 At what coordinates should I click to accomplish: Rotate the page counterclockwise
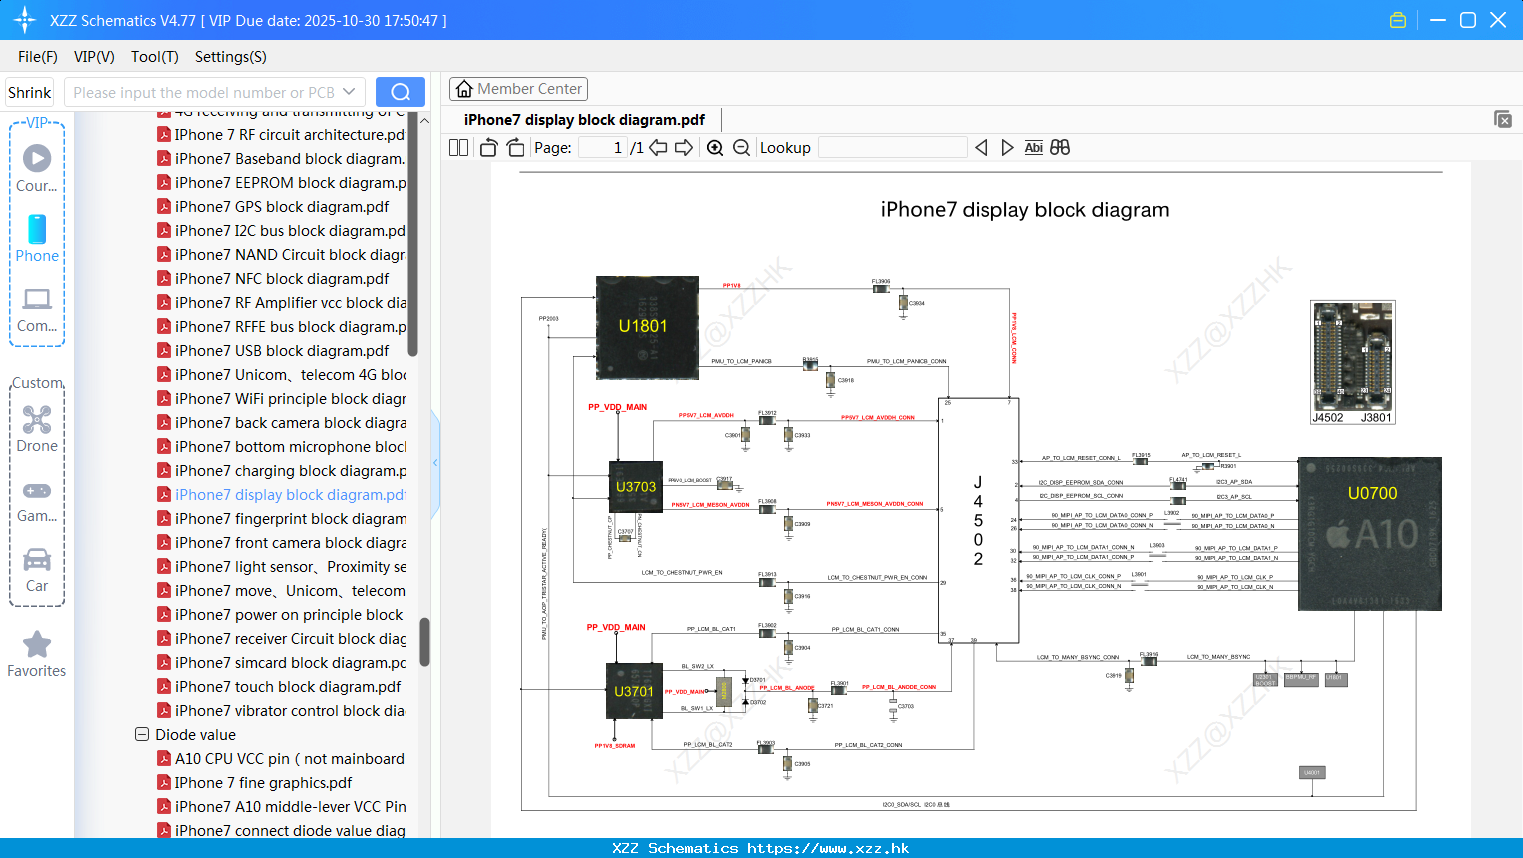pyautogui.click(x=488, y=148)
